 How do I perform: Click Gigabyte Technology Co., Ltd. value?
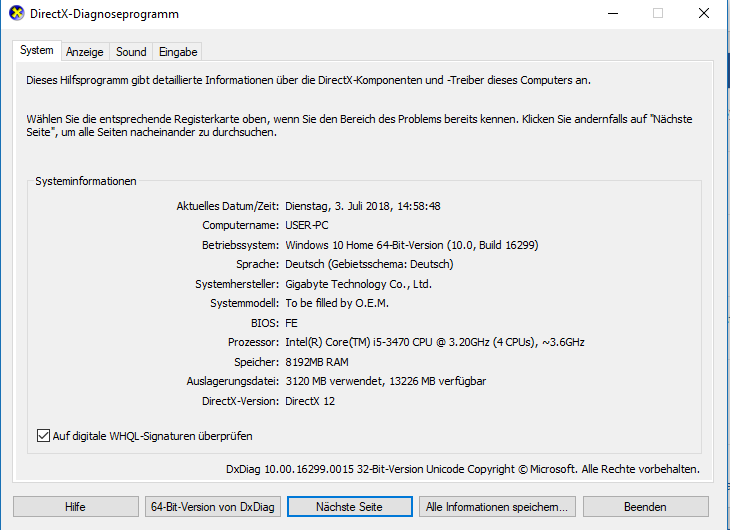[x=358, y=284]
